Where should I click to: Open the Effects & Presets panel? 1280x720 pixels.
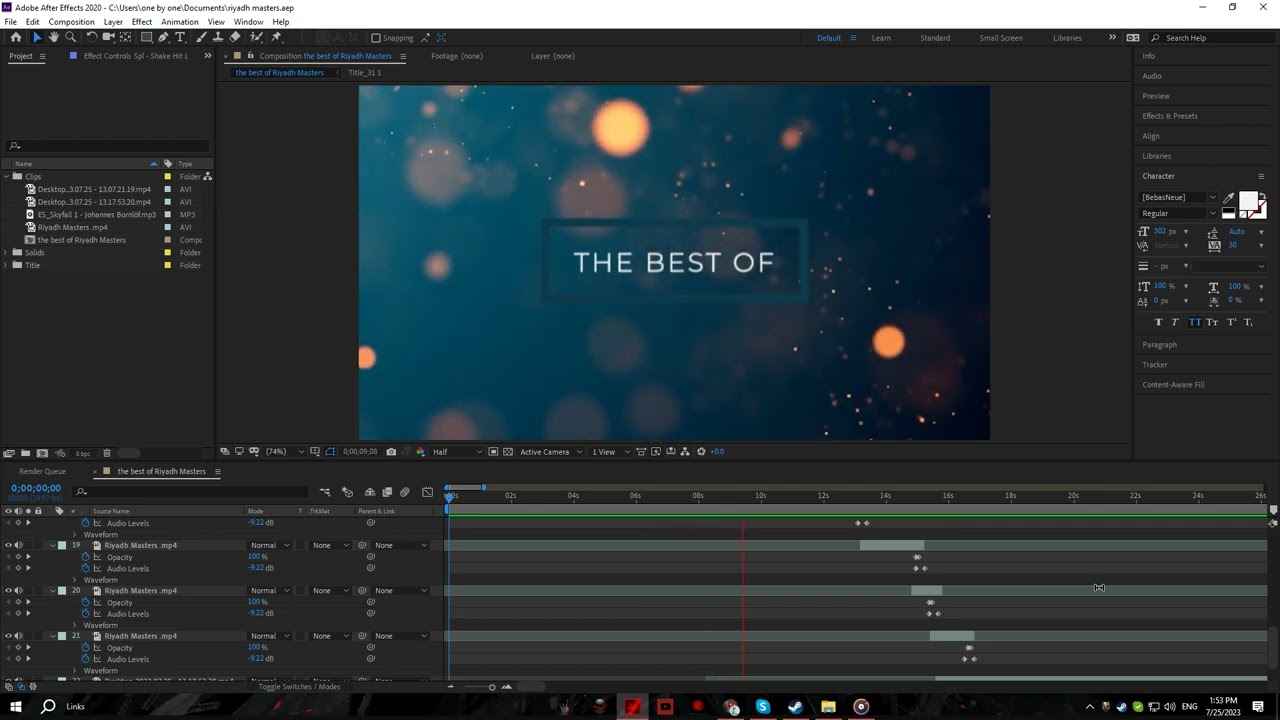coord(1170,116)
